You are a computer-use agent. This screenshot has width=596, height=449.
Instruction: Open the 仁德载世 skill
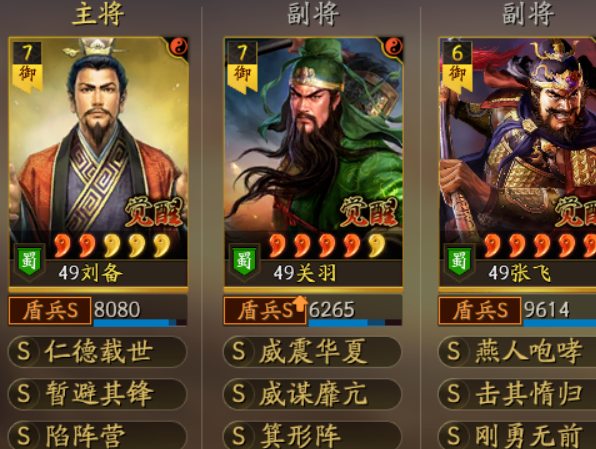[x=98, y=352]
